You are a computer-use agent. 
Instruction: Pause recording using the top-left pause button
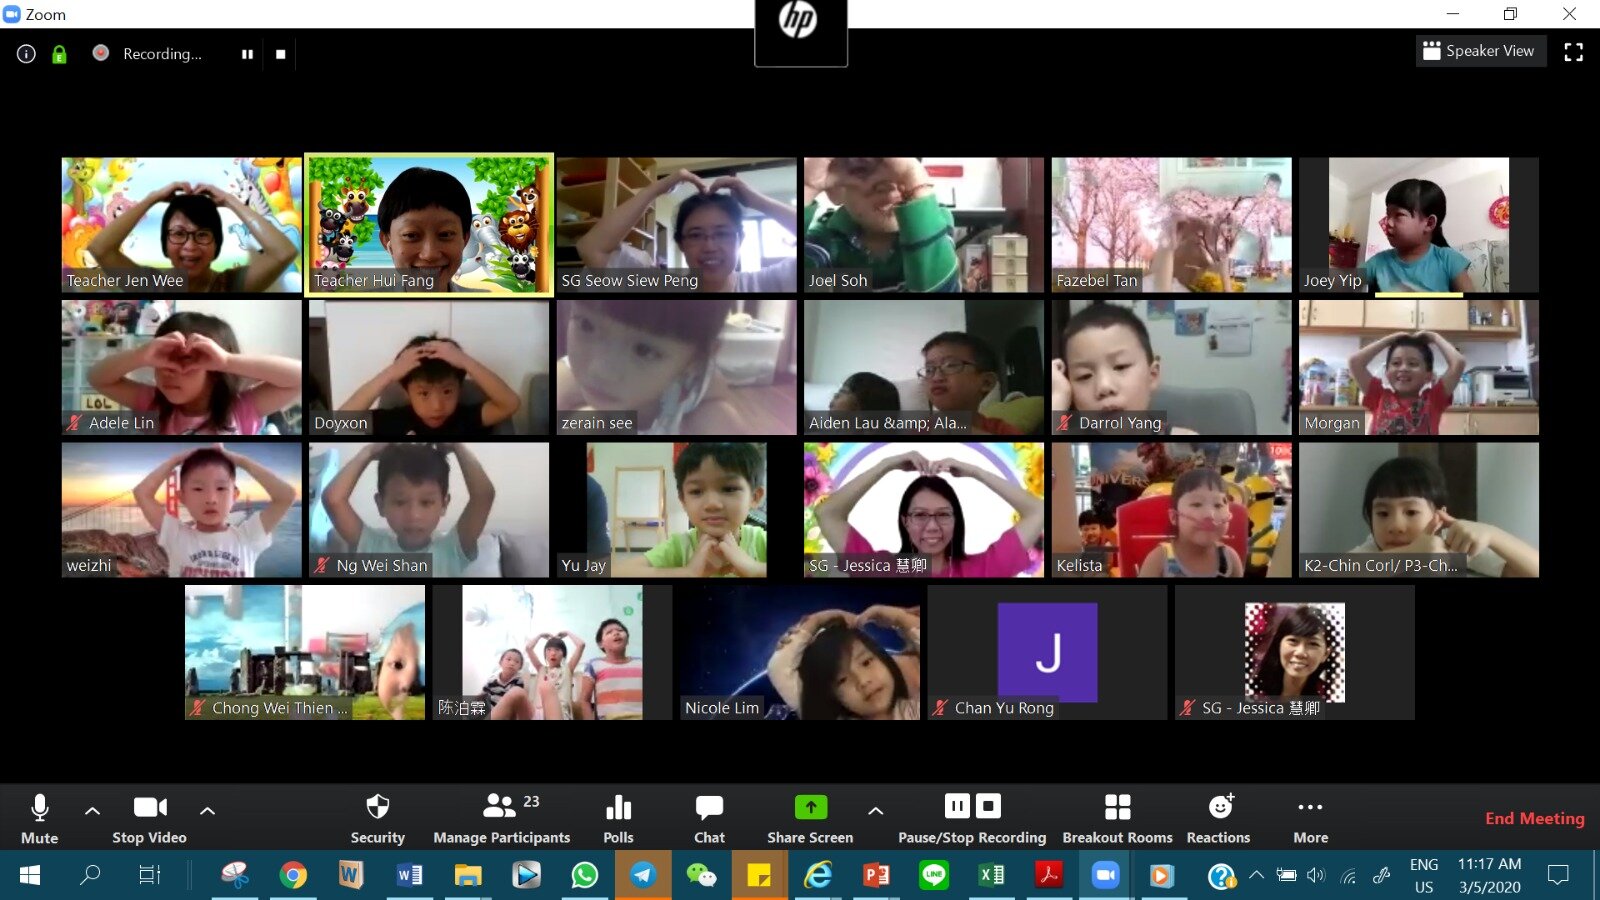coord(247,54)
